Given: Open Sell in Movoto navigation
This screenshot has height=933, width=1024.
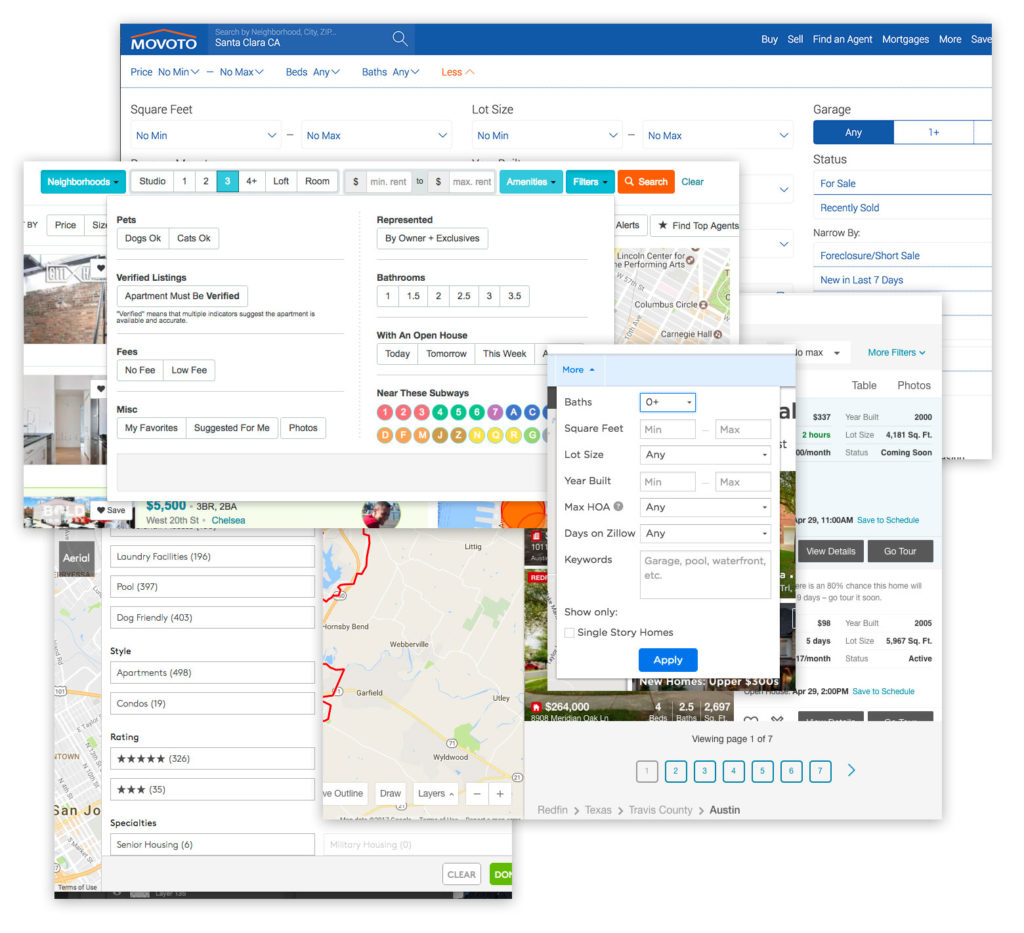Looking at the screenshot, I should pyautogui.click(x=795, y=39).
